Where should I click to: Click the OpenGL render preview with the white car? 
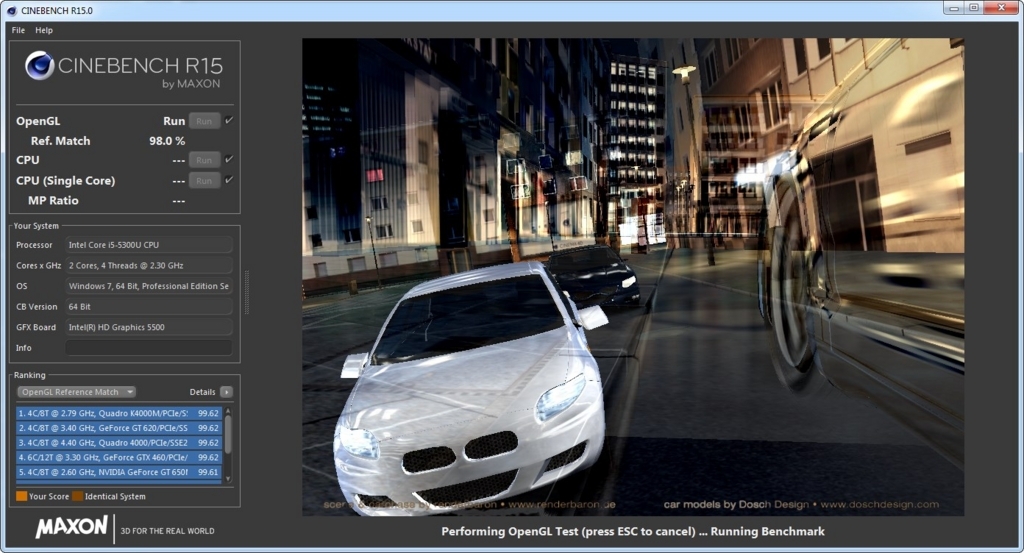pos(633,277)
